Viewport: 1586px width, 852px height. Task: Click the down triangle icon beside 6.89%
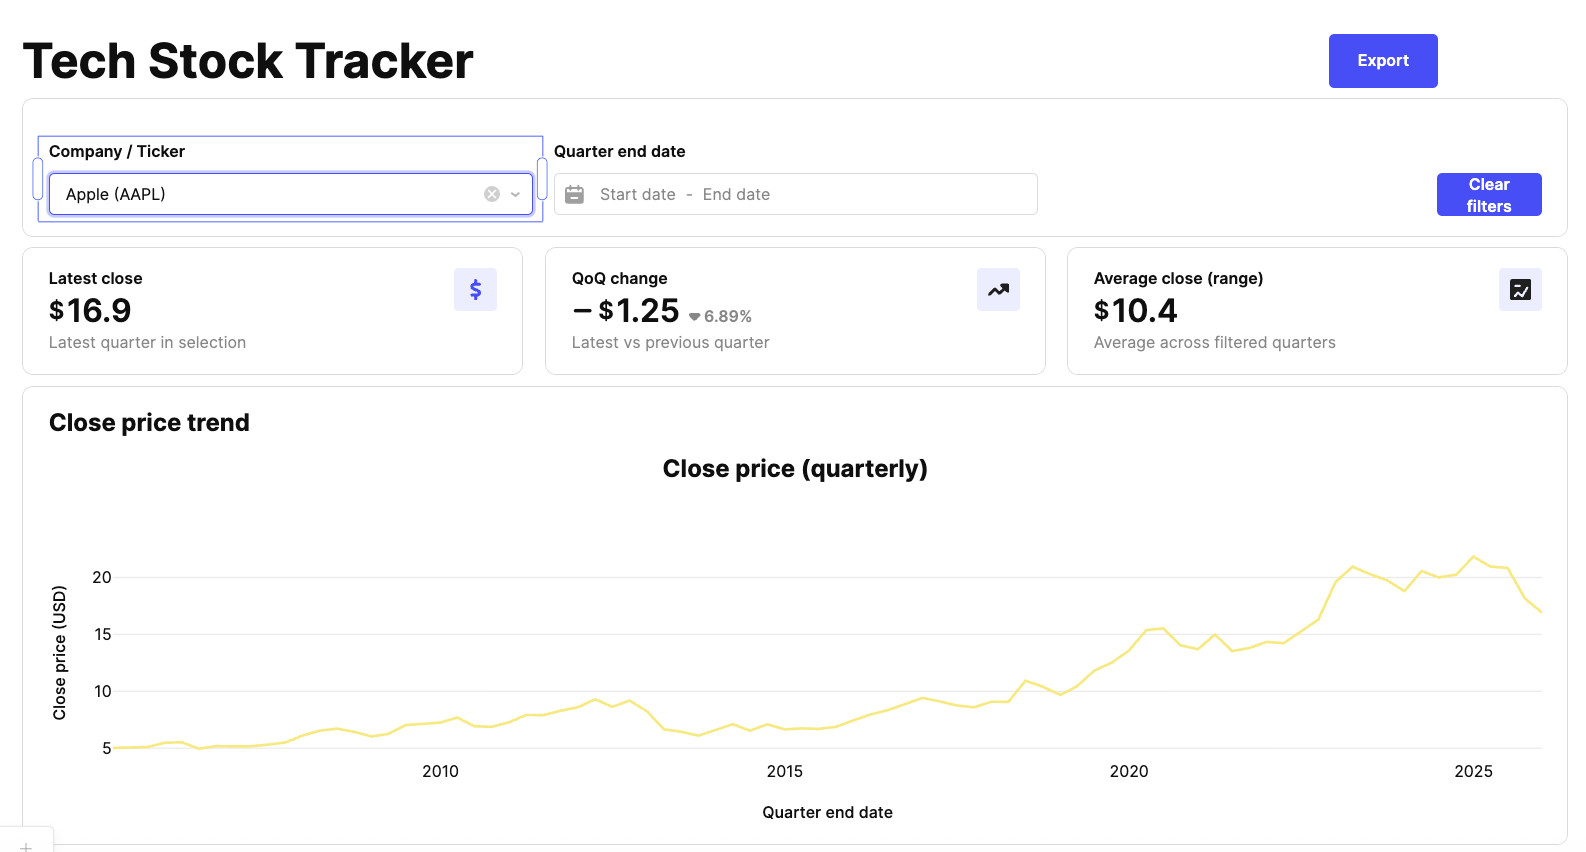[x=695, y=317]
